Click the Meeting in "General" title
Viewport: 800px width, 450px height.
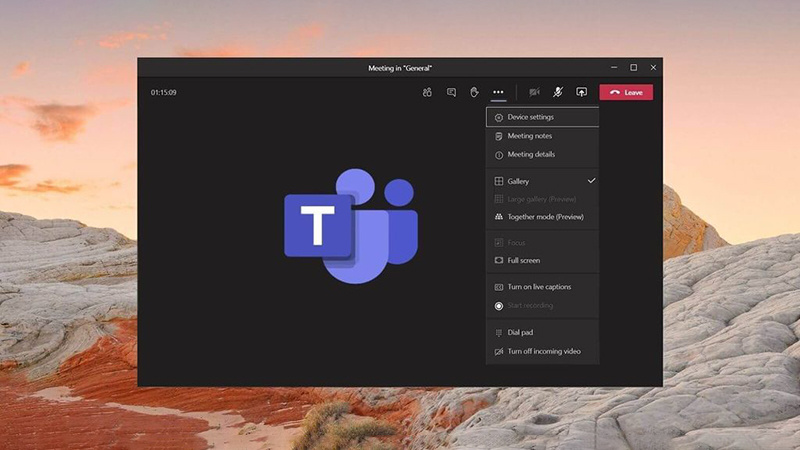coord(400,68)
